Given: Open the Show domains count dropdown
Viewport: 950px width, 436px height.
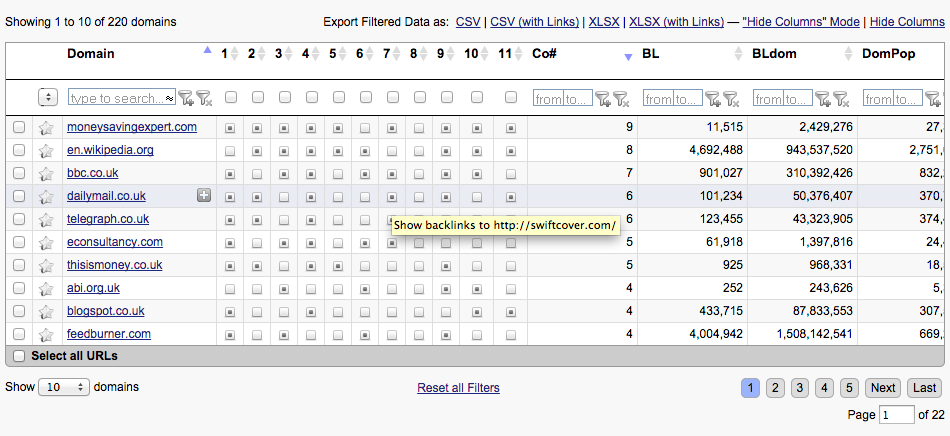Looking at the screenshot, I should (x=64, y=387).
